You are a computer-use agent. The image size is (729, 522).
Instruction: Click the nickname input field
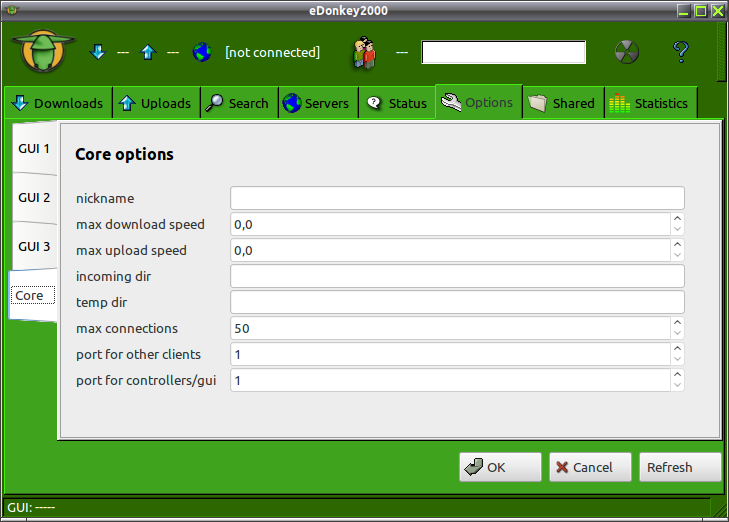[x=457, y=198]
